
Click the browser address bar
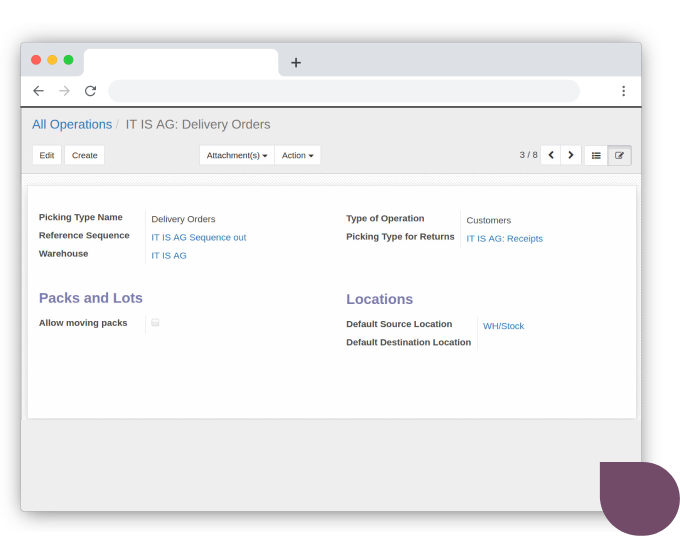tap(343, 91)
